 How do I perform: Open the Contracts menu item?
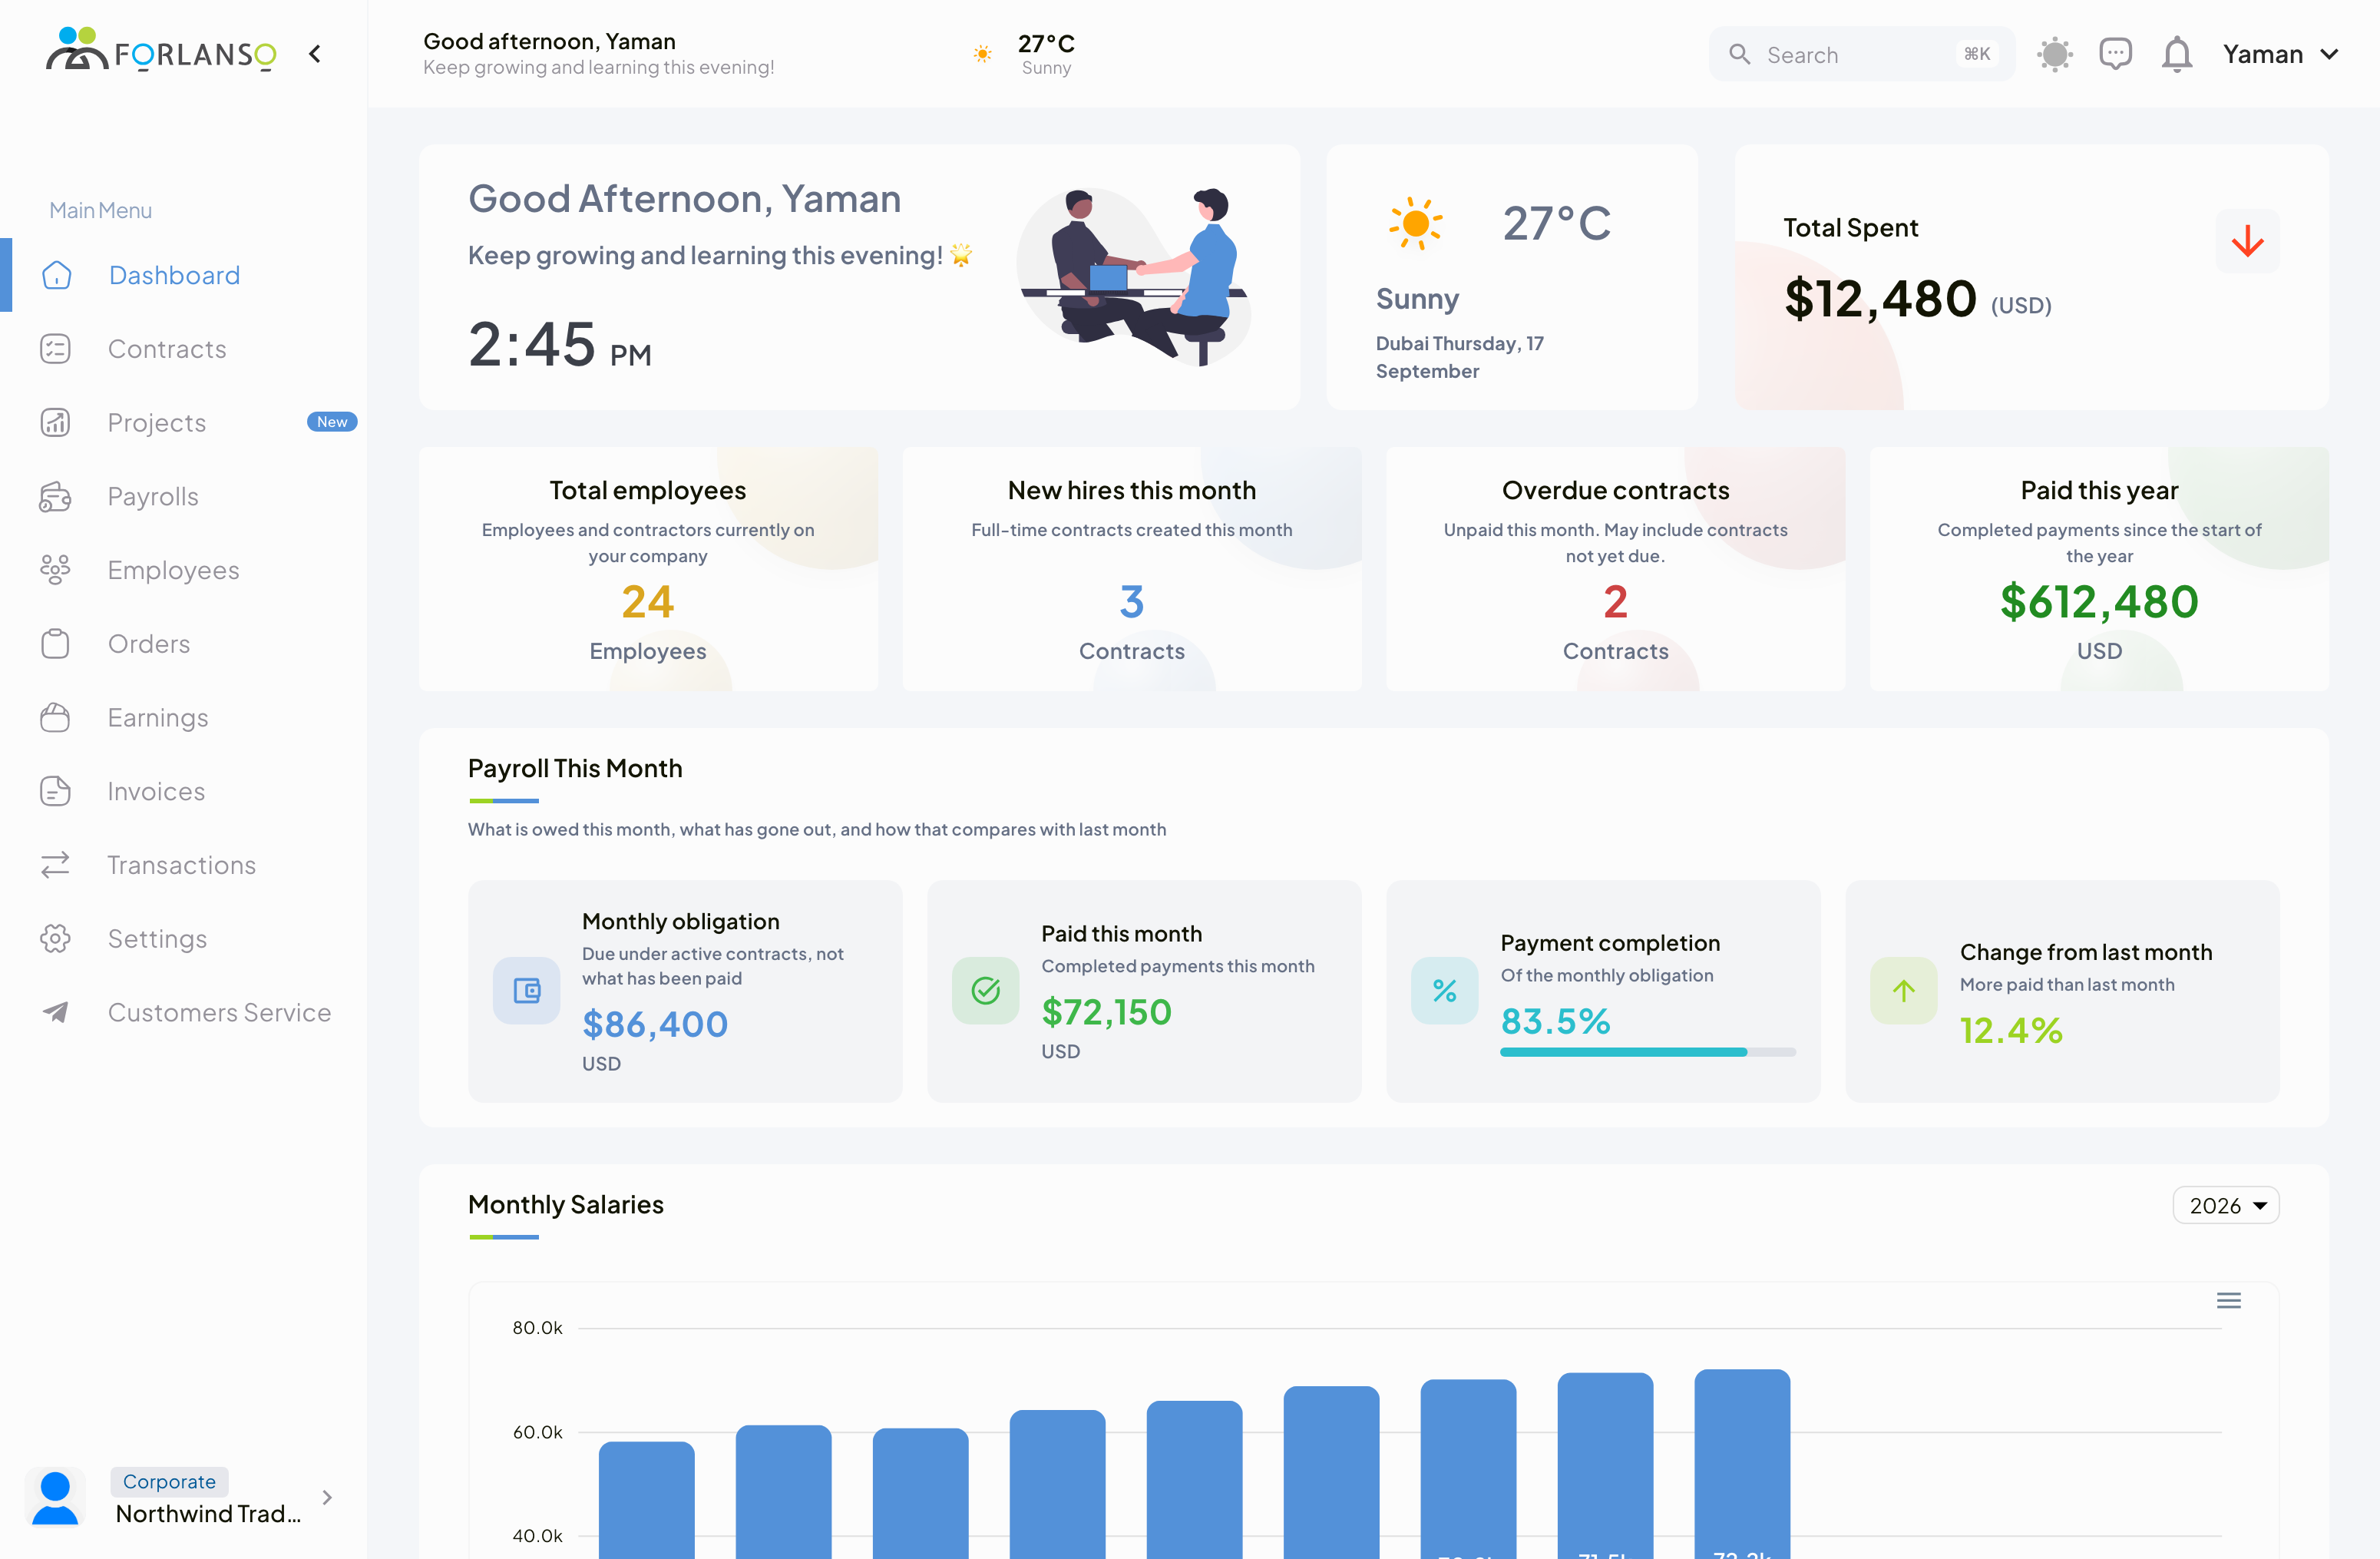(184, 349)
